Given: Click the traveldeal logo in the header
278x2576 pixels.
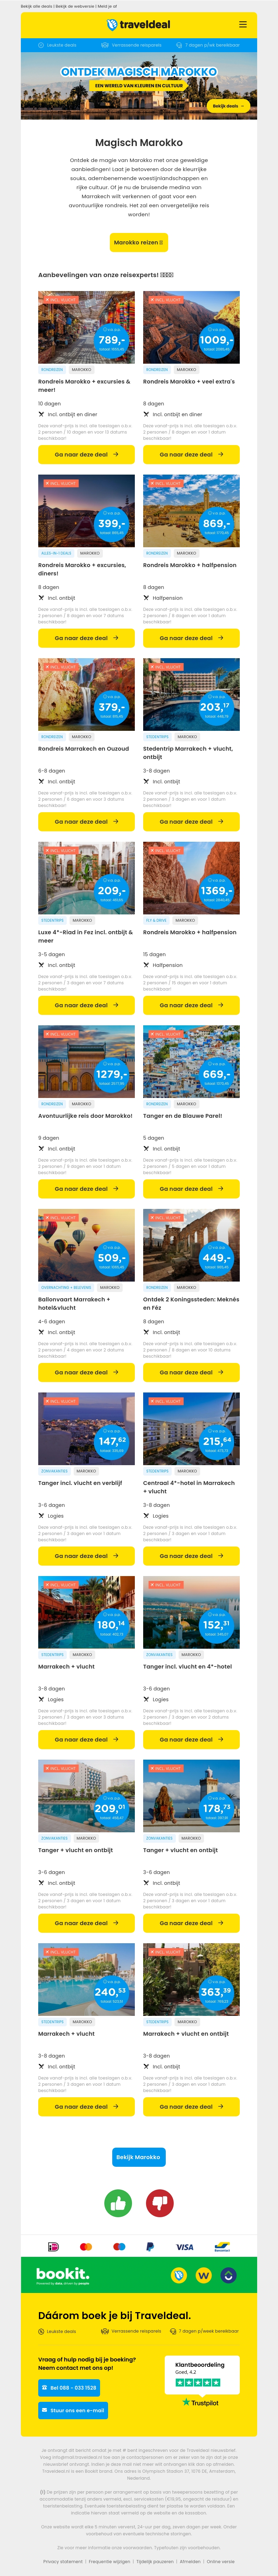Looking at the screenshot, I should point(139,24).
